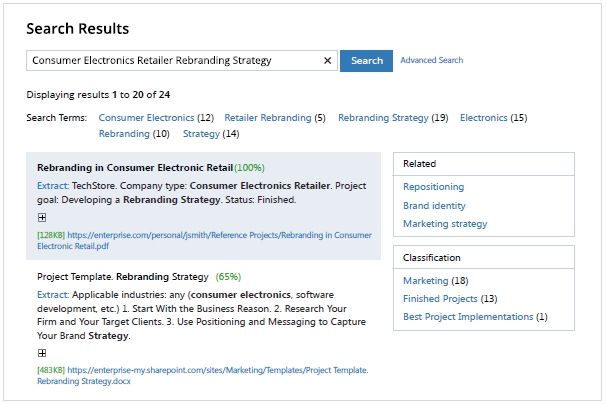606x405 pixels.
Task: Filter by Finished Projects classification
Action: 440,299
